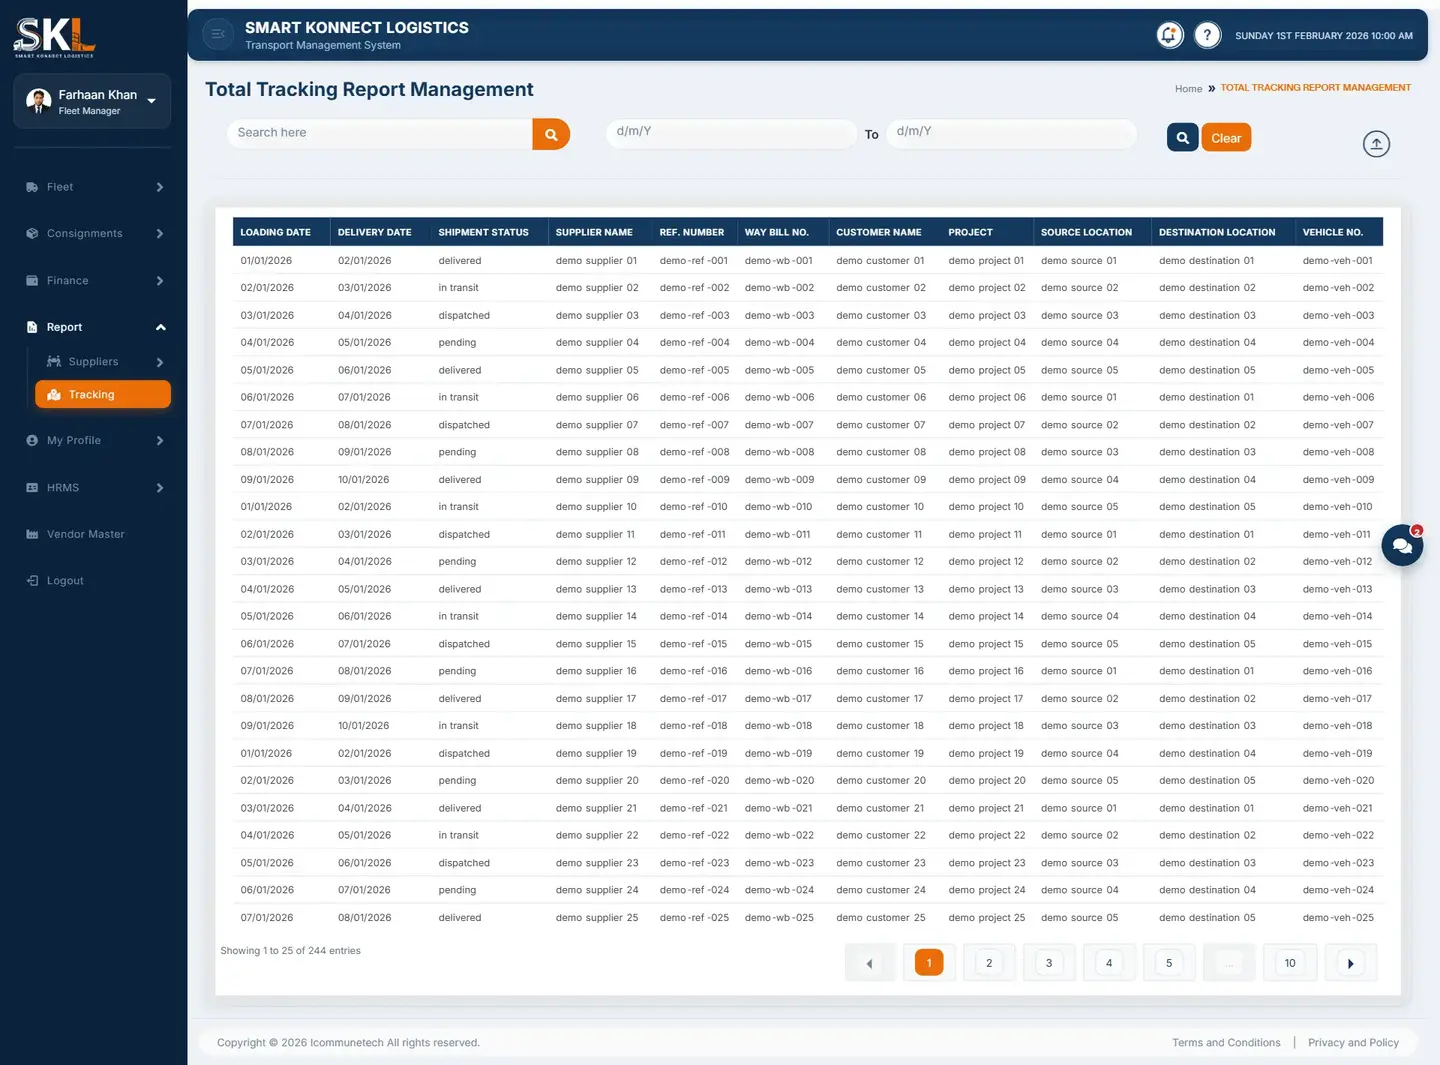
Task: Click the cell 'demo-veh-025'
Action: 1338,918
